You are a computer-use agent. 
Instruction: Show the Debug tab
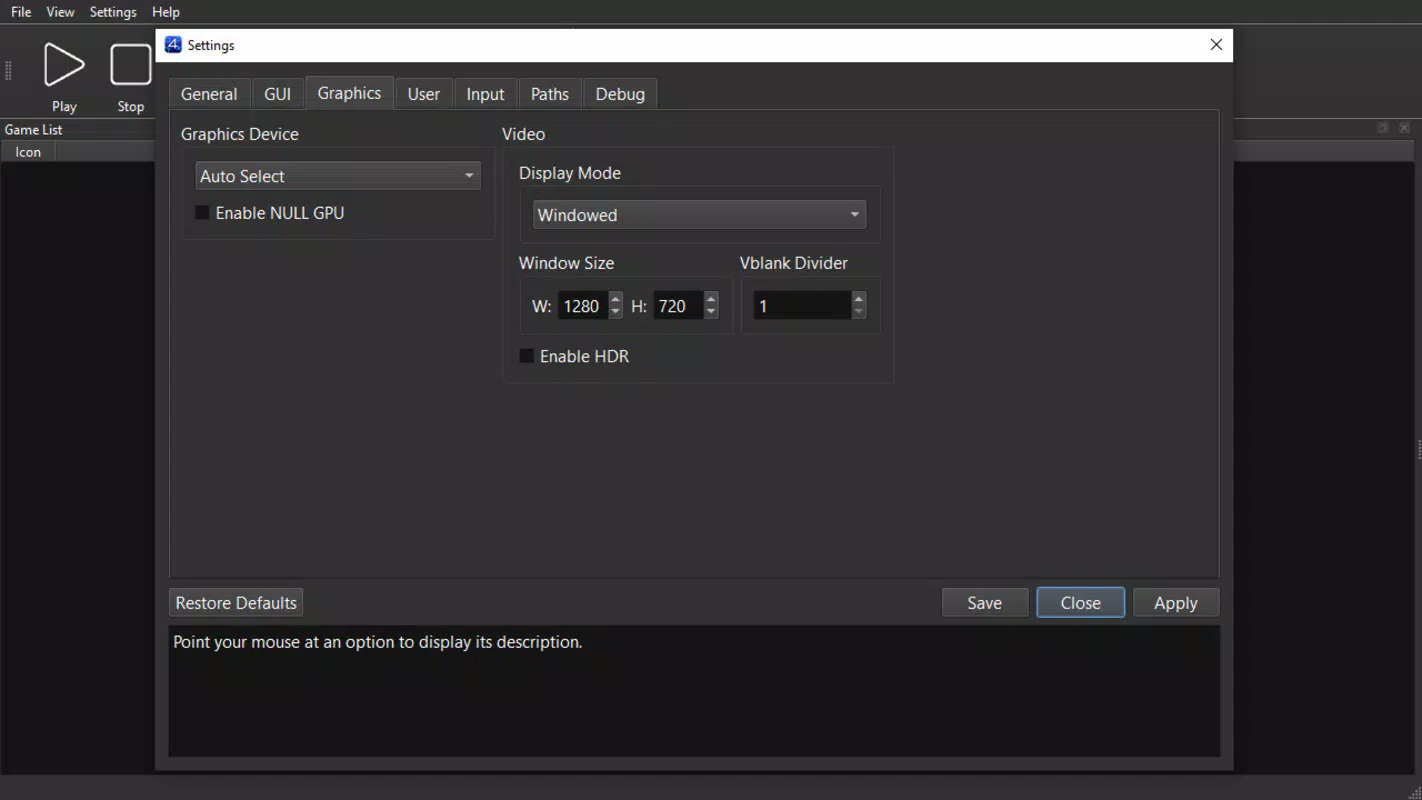tap(620, 94)
